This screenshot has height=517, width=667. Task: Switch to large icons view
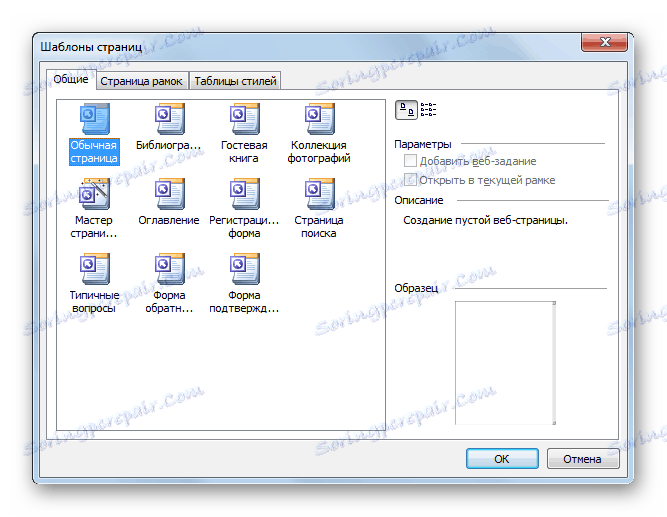coord(406,110)
